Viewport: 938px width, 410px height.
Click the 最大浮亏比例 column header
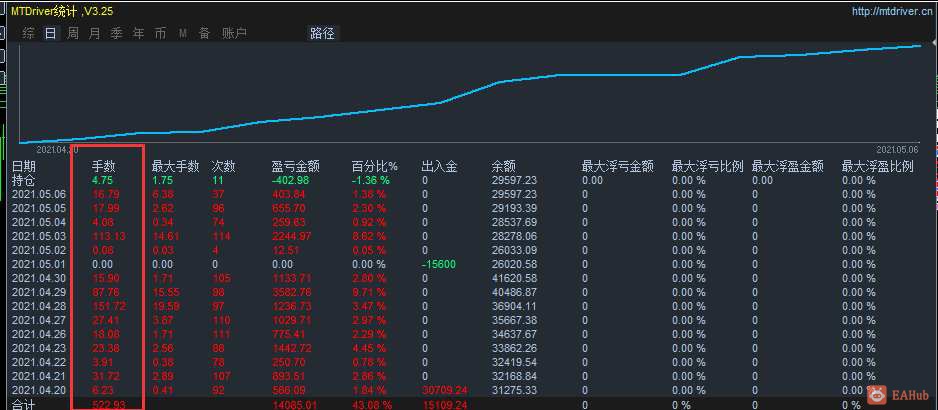708,167
